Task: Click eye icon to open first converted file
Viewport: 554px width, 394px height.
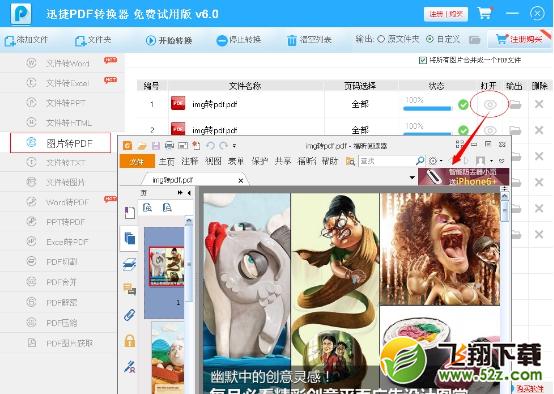Action: coord(490,105)
